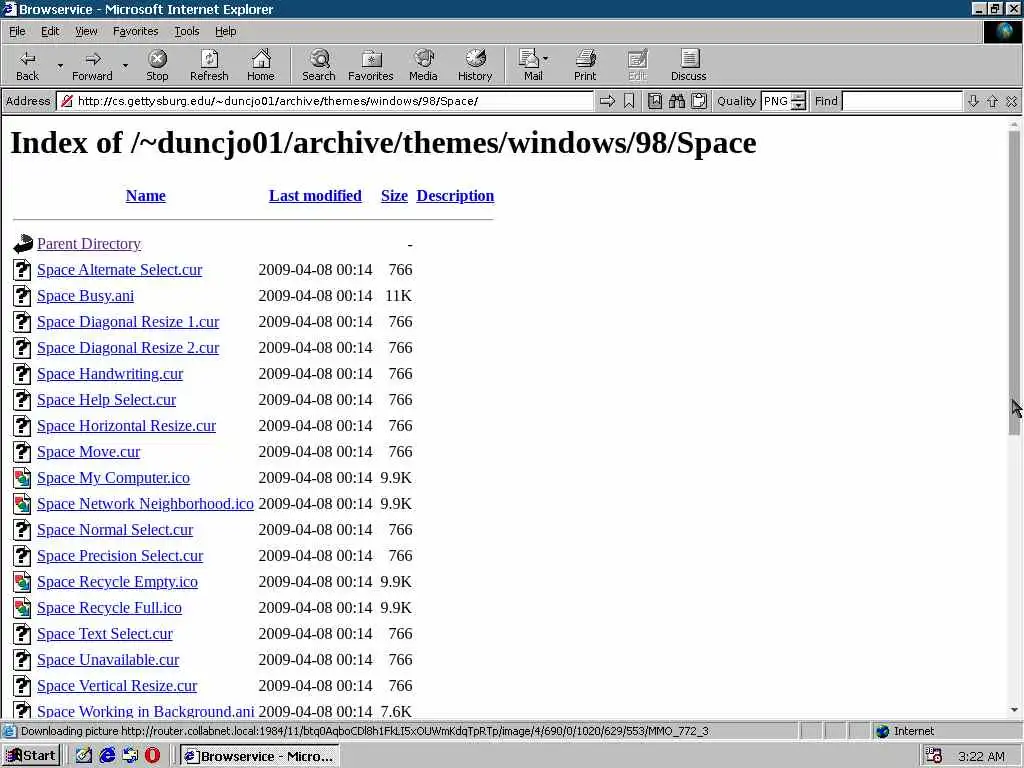
Task: Open the Media pane
Action: click(x=423, y=65)
